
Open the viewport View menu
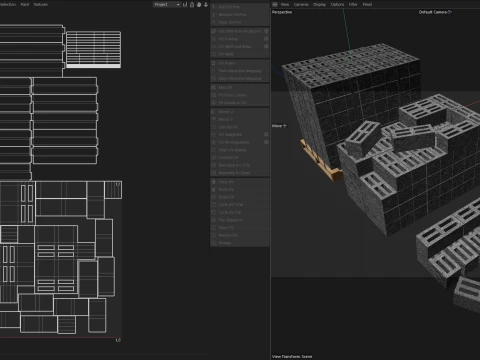(x=285, y=4)
